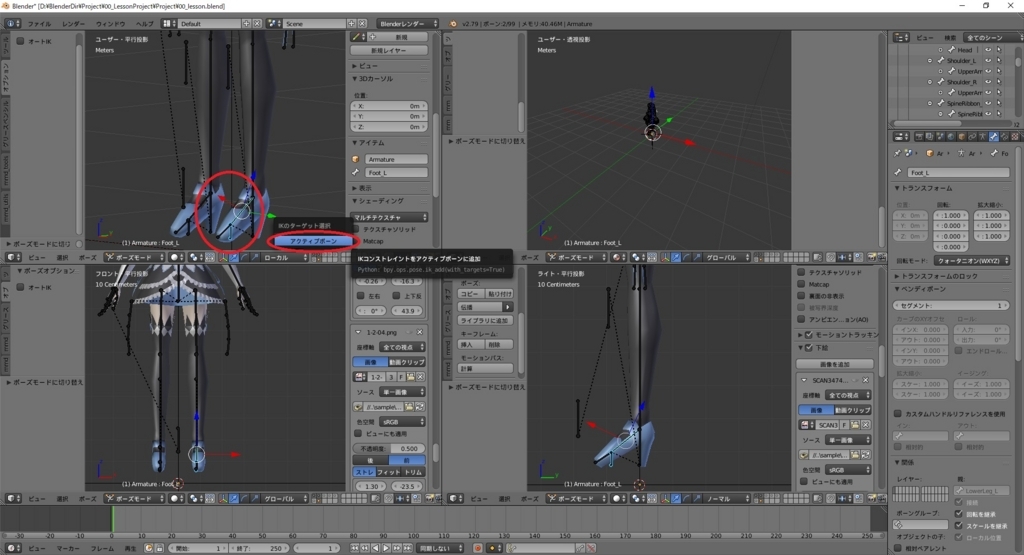Toggle selectability of the Shoulder_R bone
Screen dimensions: 1024x555
click(999, 82)
